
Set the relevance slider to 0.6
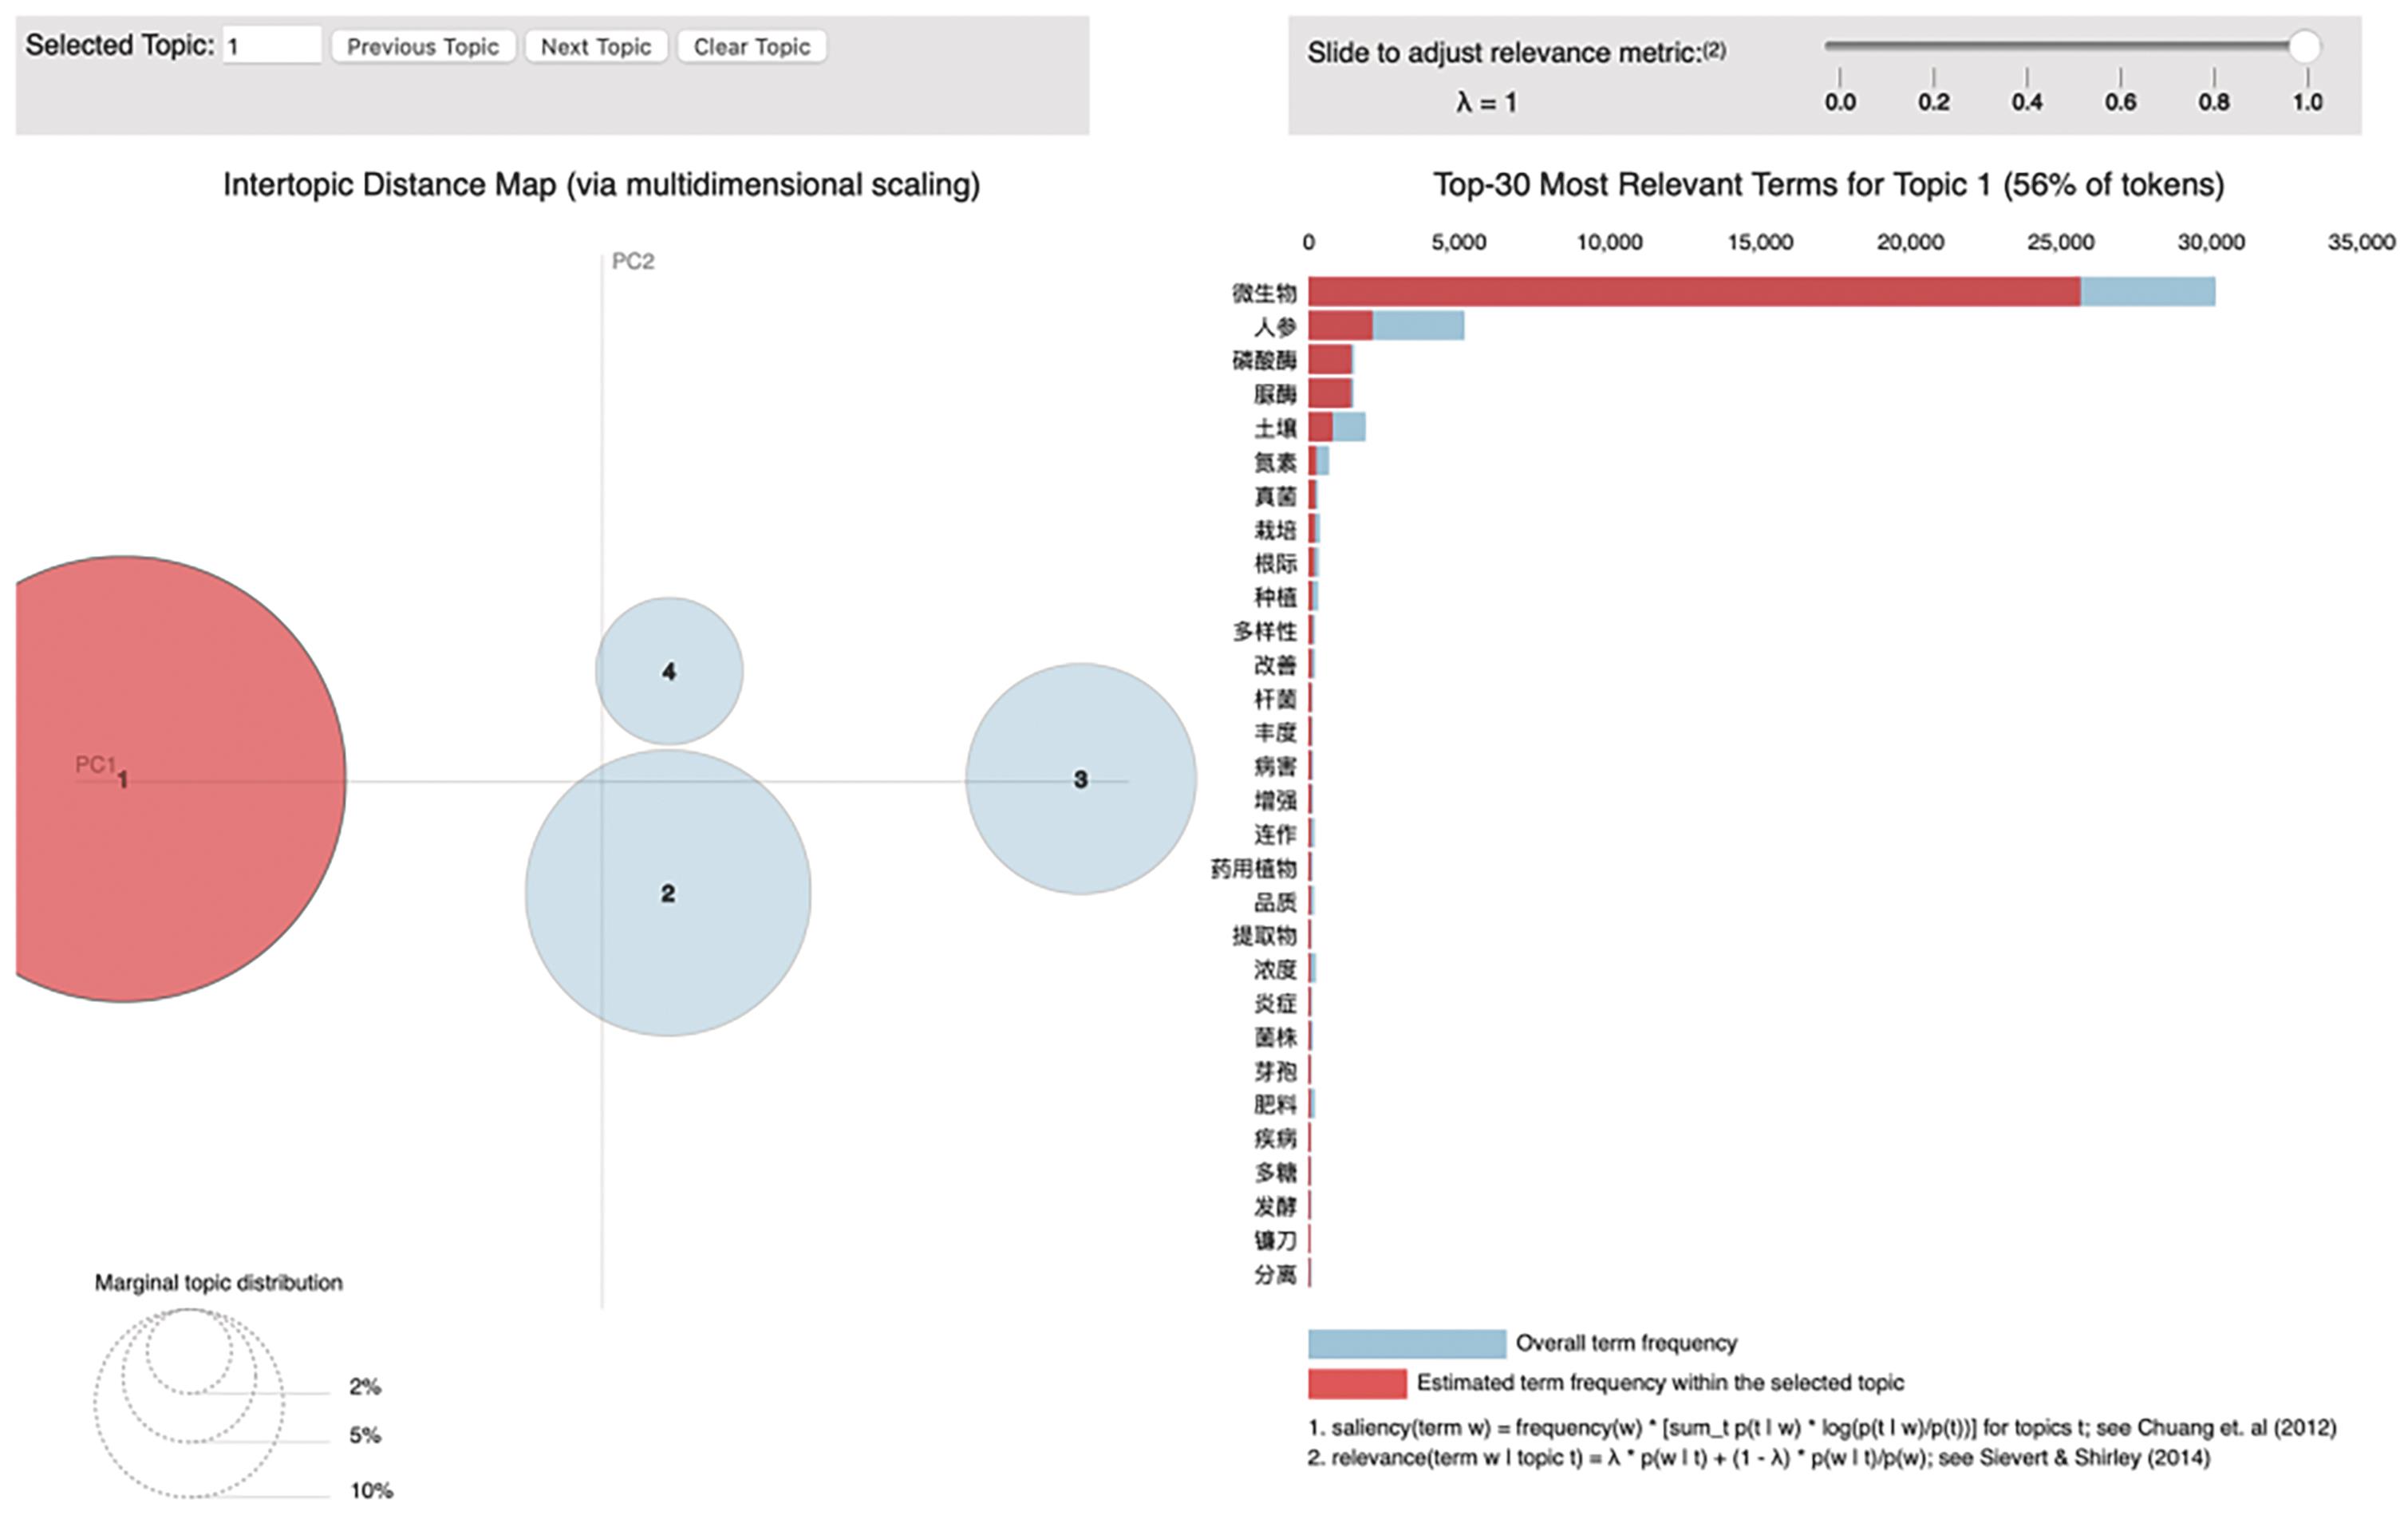pos(2120,46)
